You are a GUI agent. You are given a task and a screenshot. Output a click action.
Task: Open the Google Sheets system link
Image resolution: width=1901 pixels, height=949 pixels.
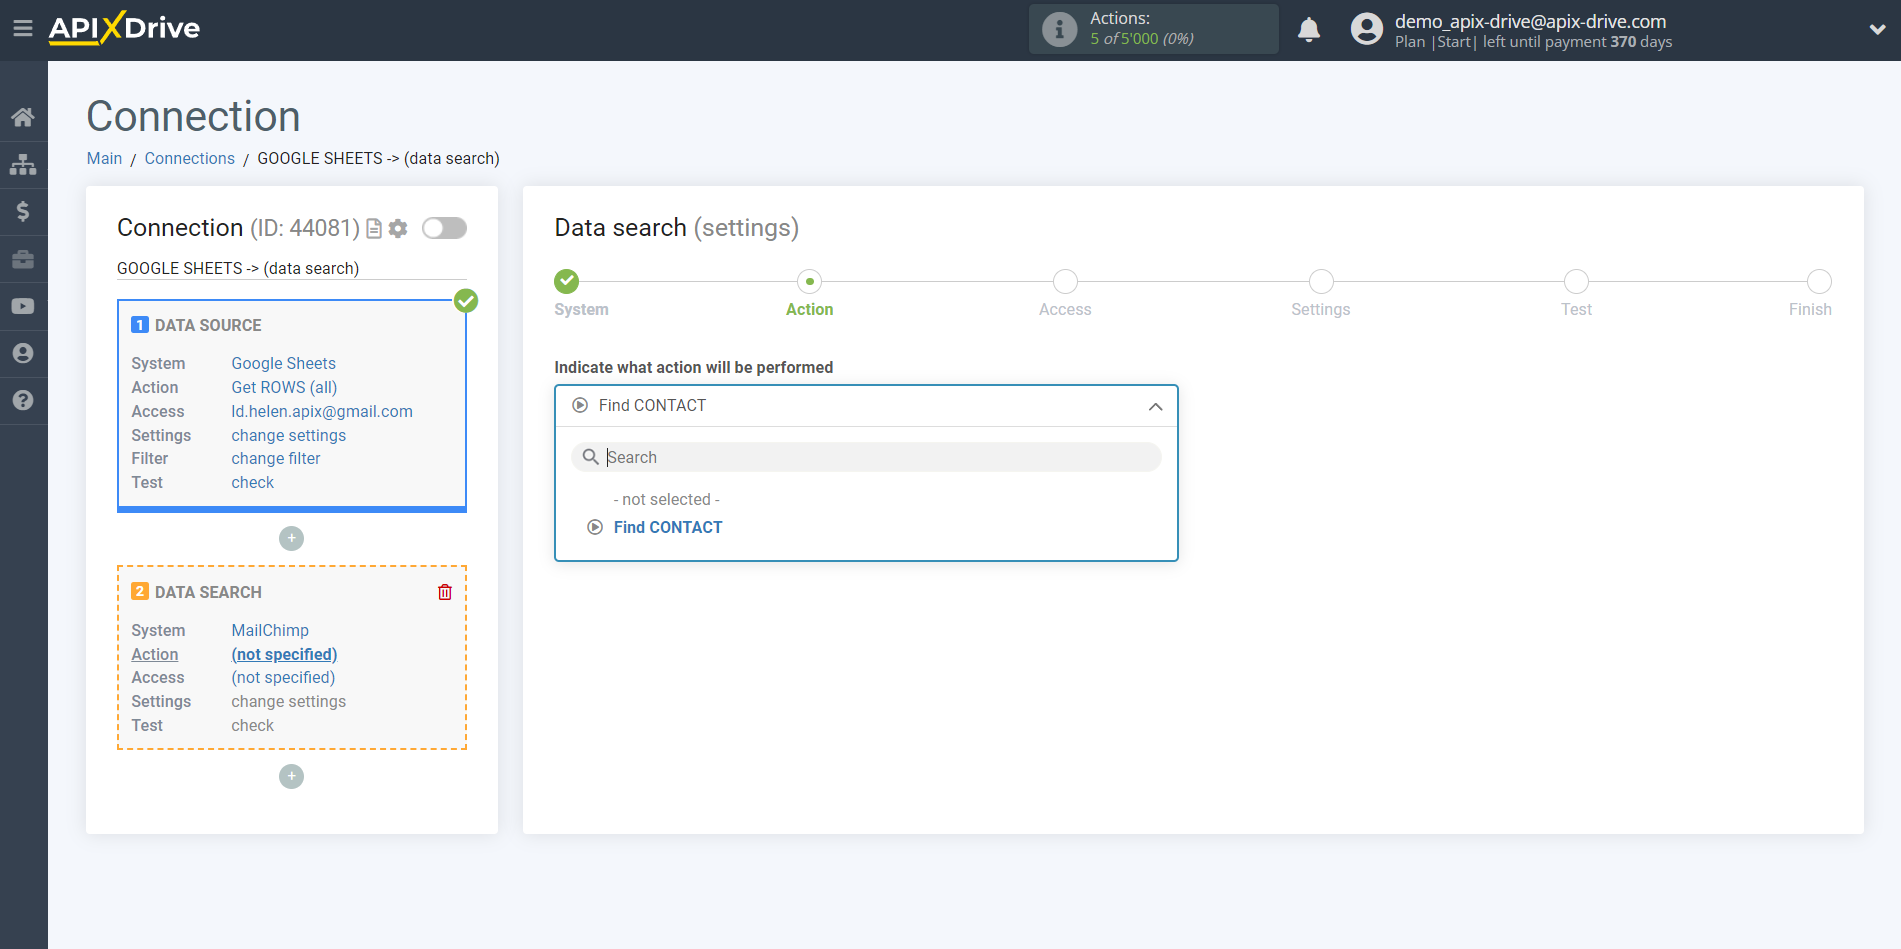tap(283, 363)
